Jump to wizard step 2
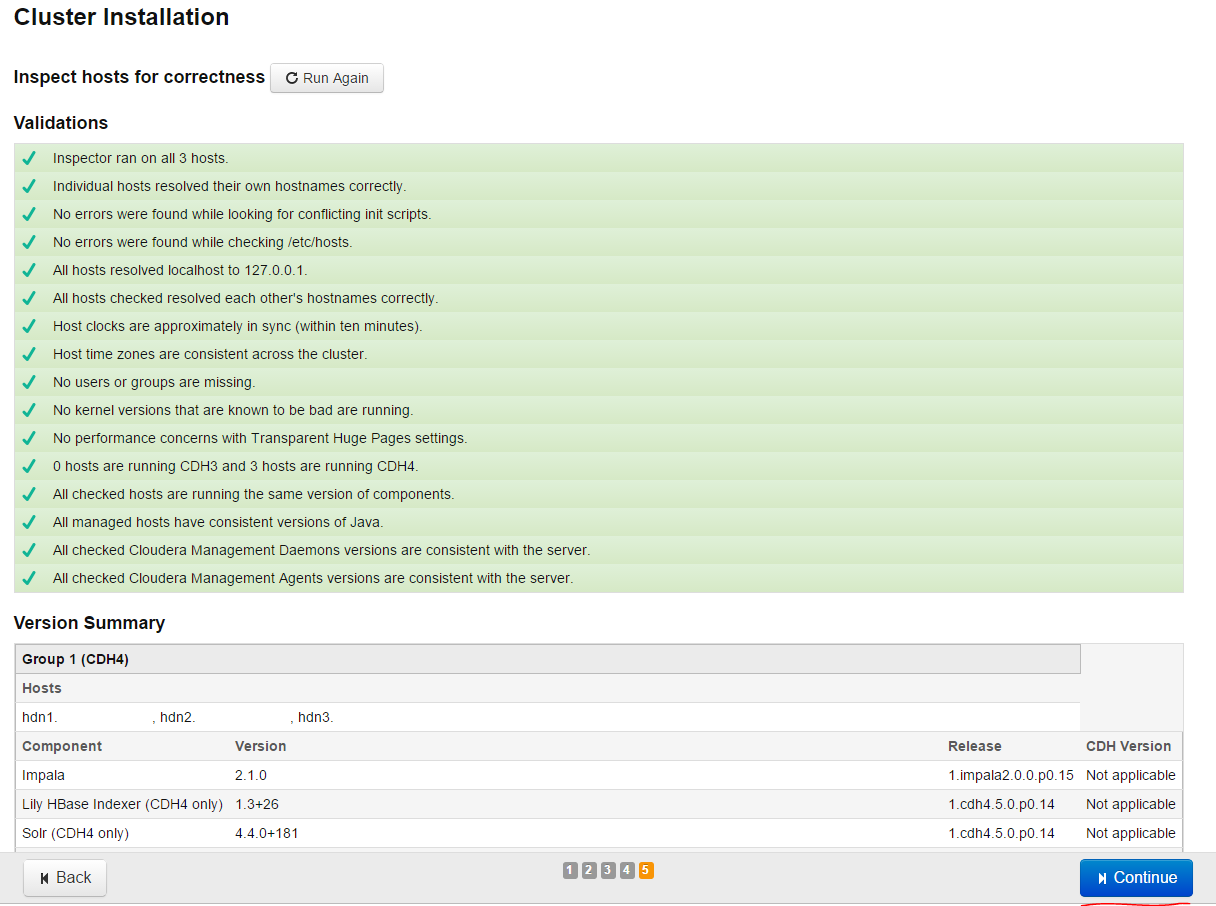 [x=589, y=870]
